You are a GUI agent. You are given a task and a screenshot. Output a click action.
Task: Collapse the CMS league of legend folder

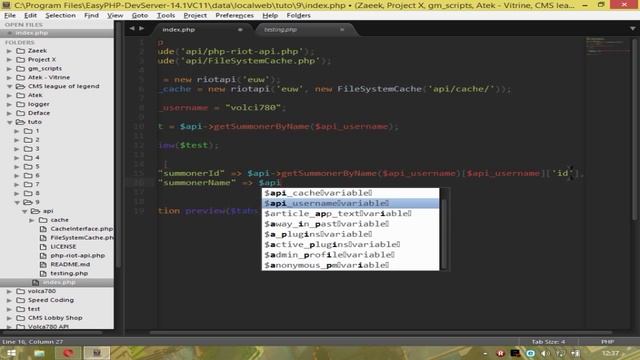tap(9, 86)
